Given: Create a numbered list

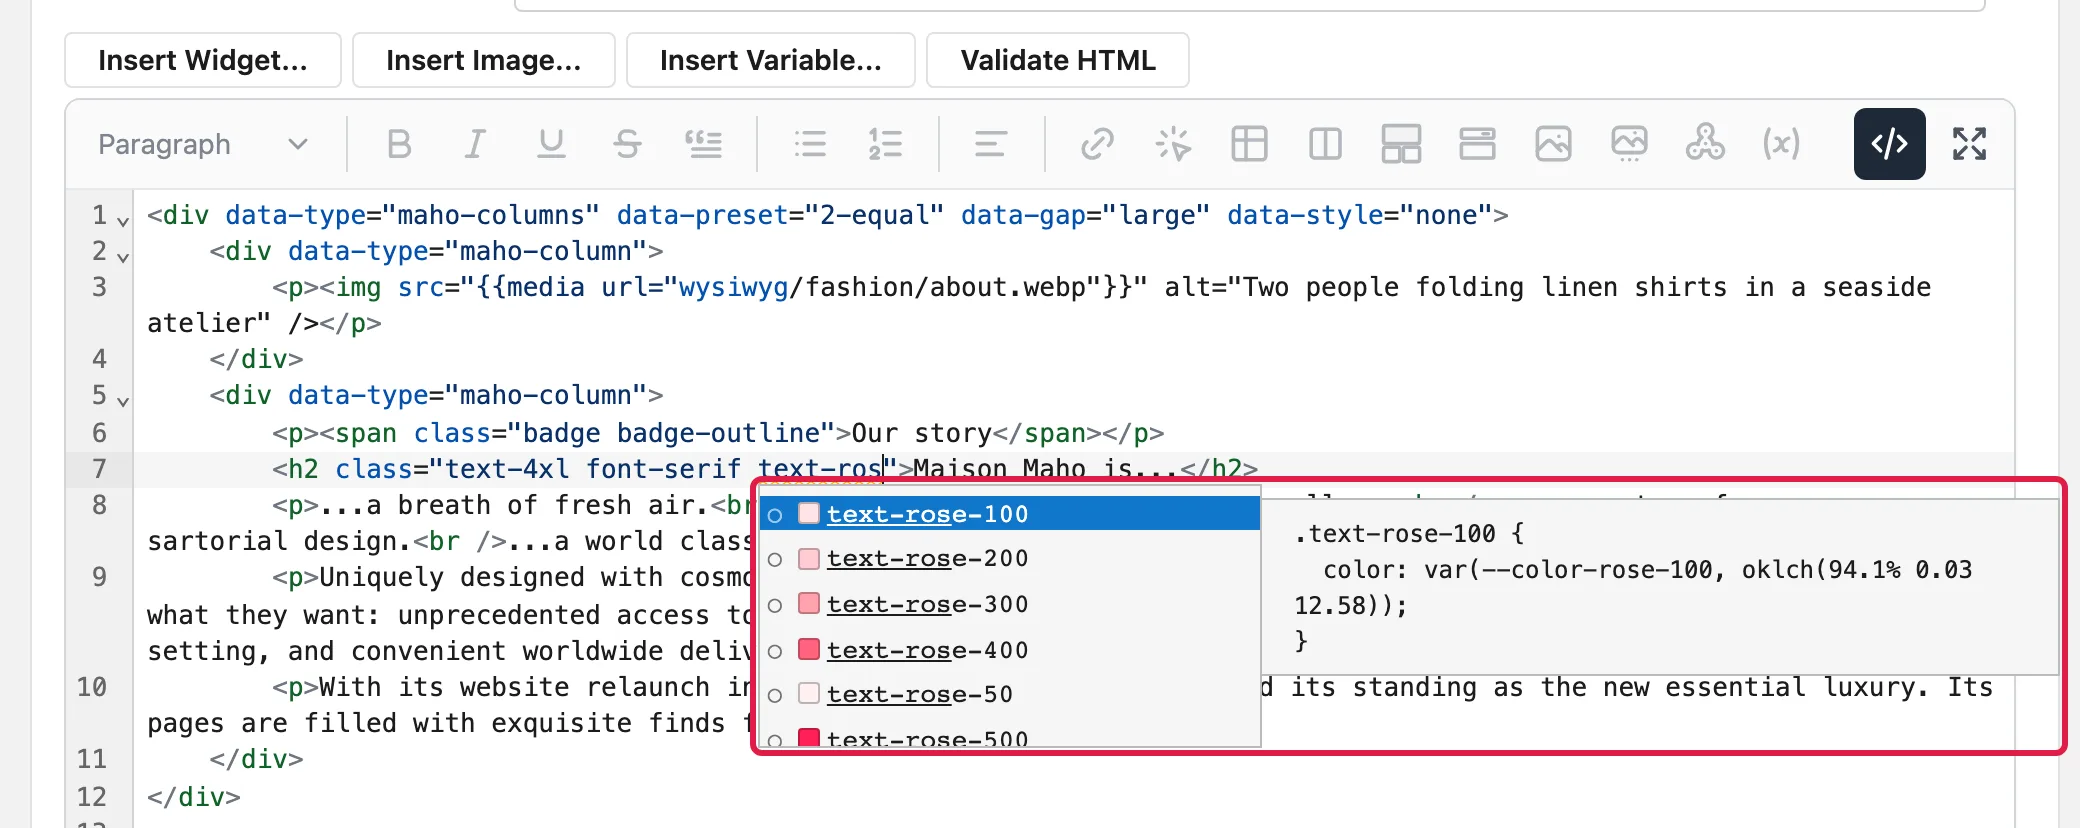Looking at the screenshot, I should coord(886,144).
